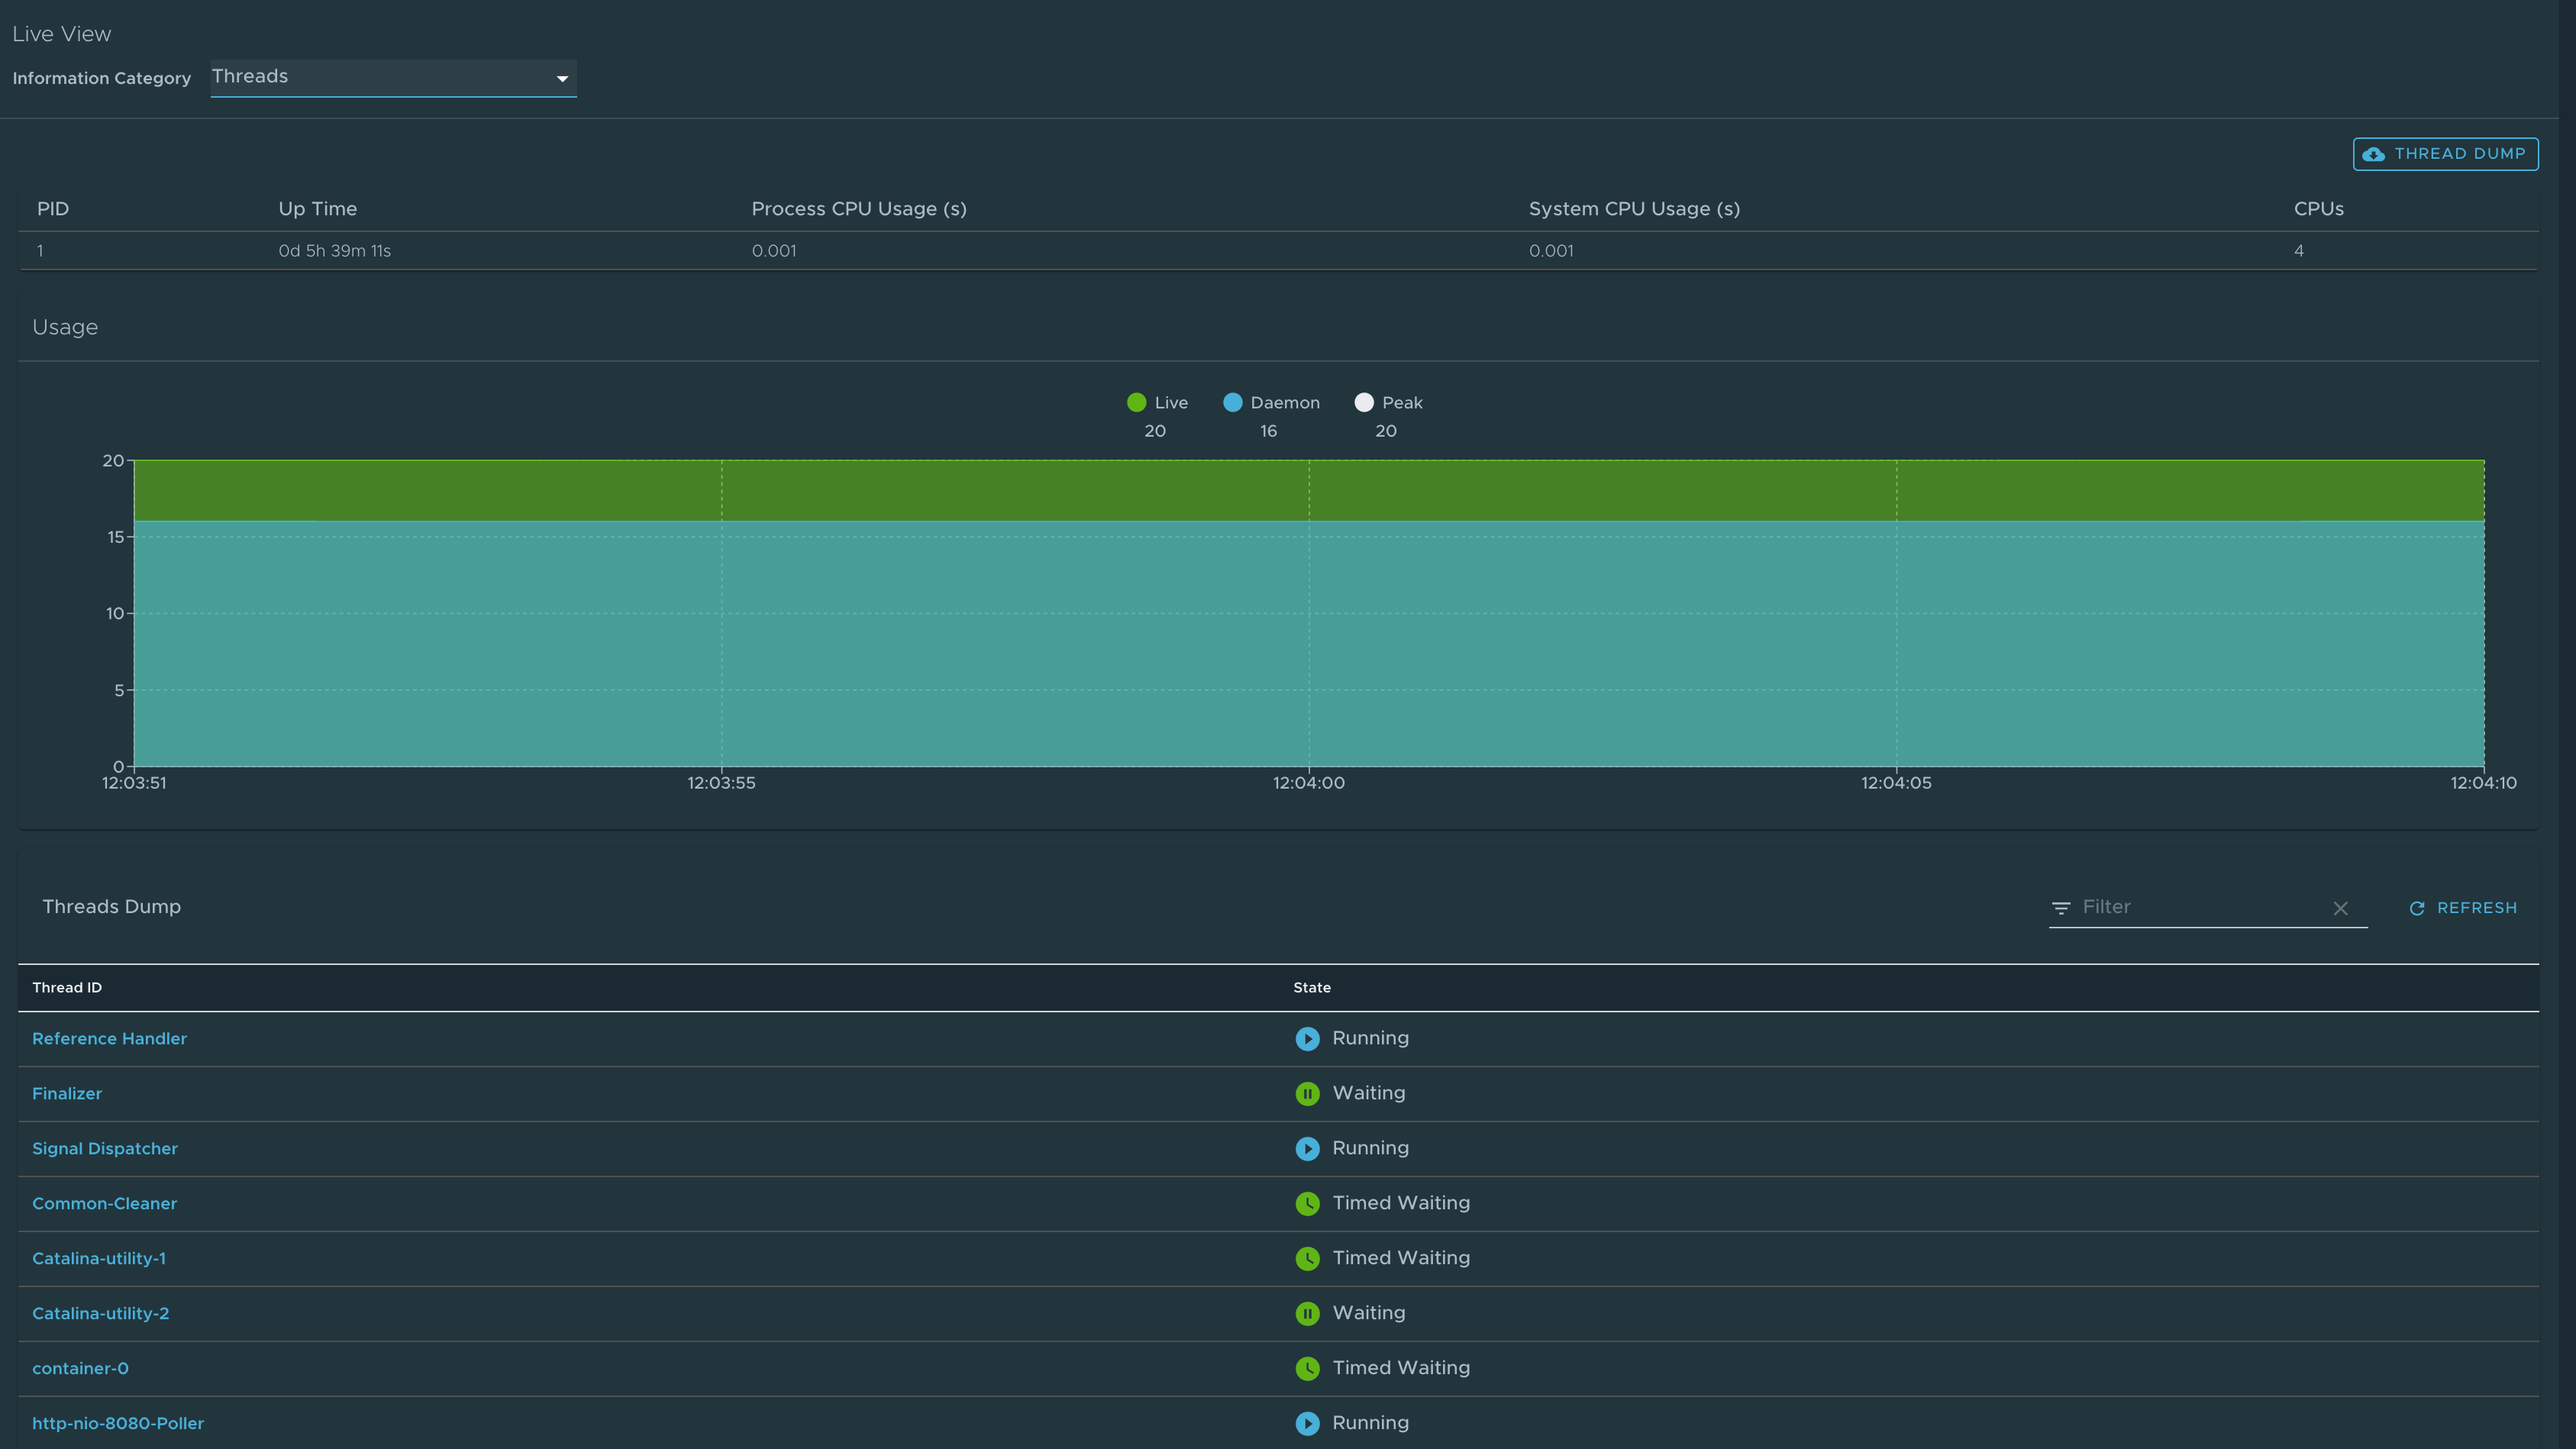This screenshot has width=2576, height=1449.
Task: Click the REFRESH button
Action: click(2462, 908)
